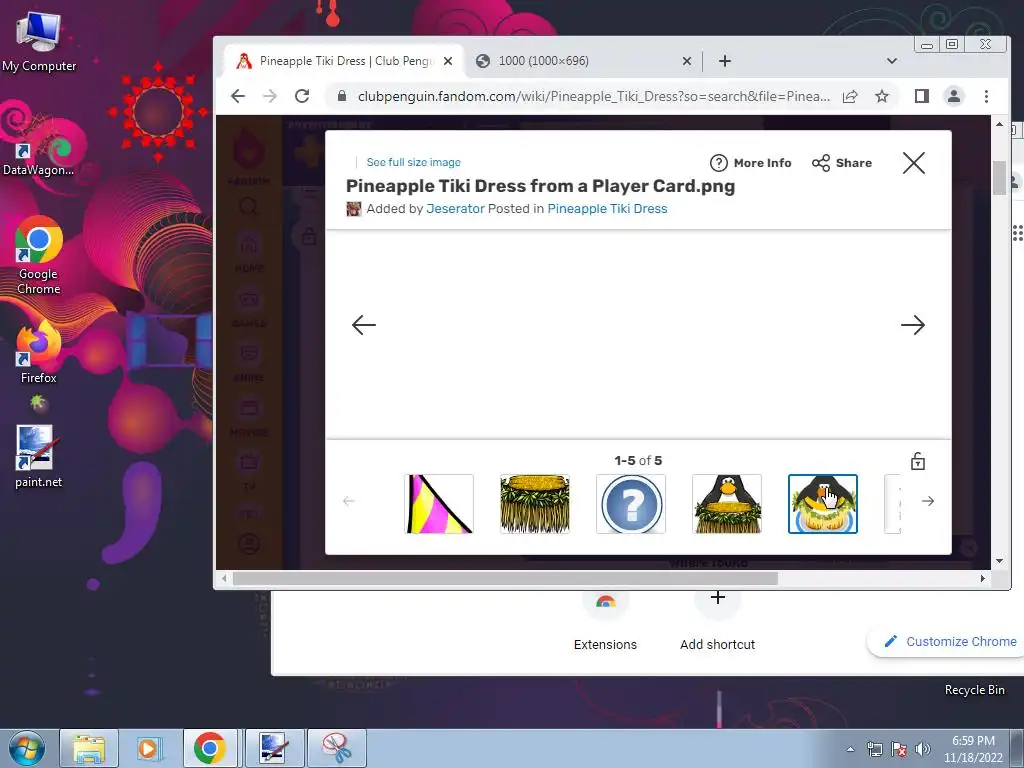Launch Google Chrome from the desktop
The width and height of the screenshot is (1024, 768).
tap(39, 256)
